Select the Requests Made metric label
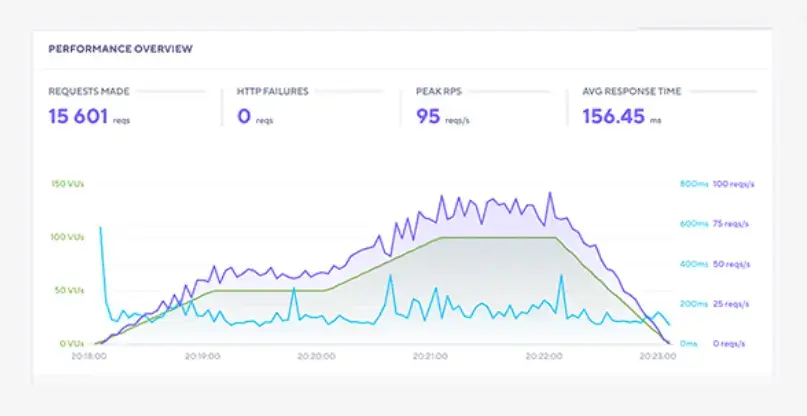Screen dimensions: 807x416 click(87, 91)
